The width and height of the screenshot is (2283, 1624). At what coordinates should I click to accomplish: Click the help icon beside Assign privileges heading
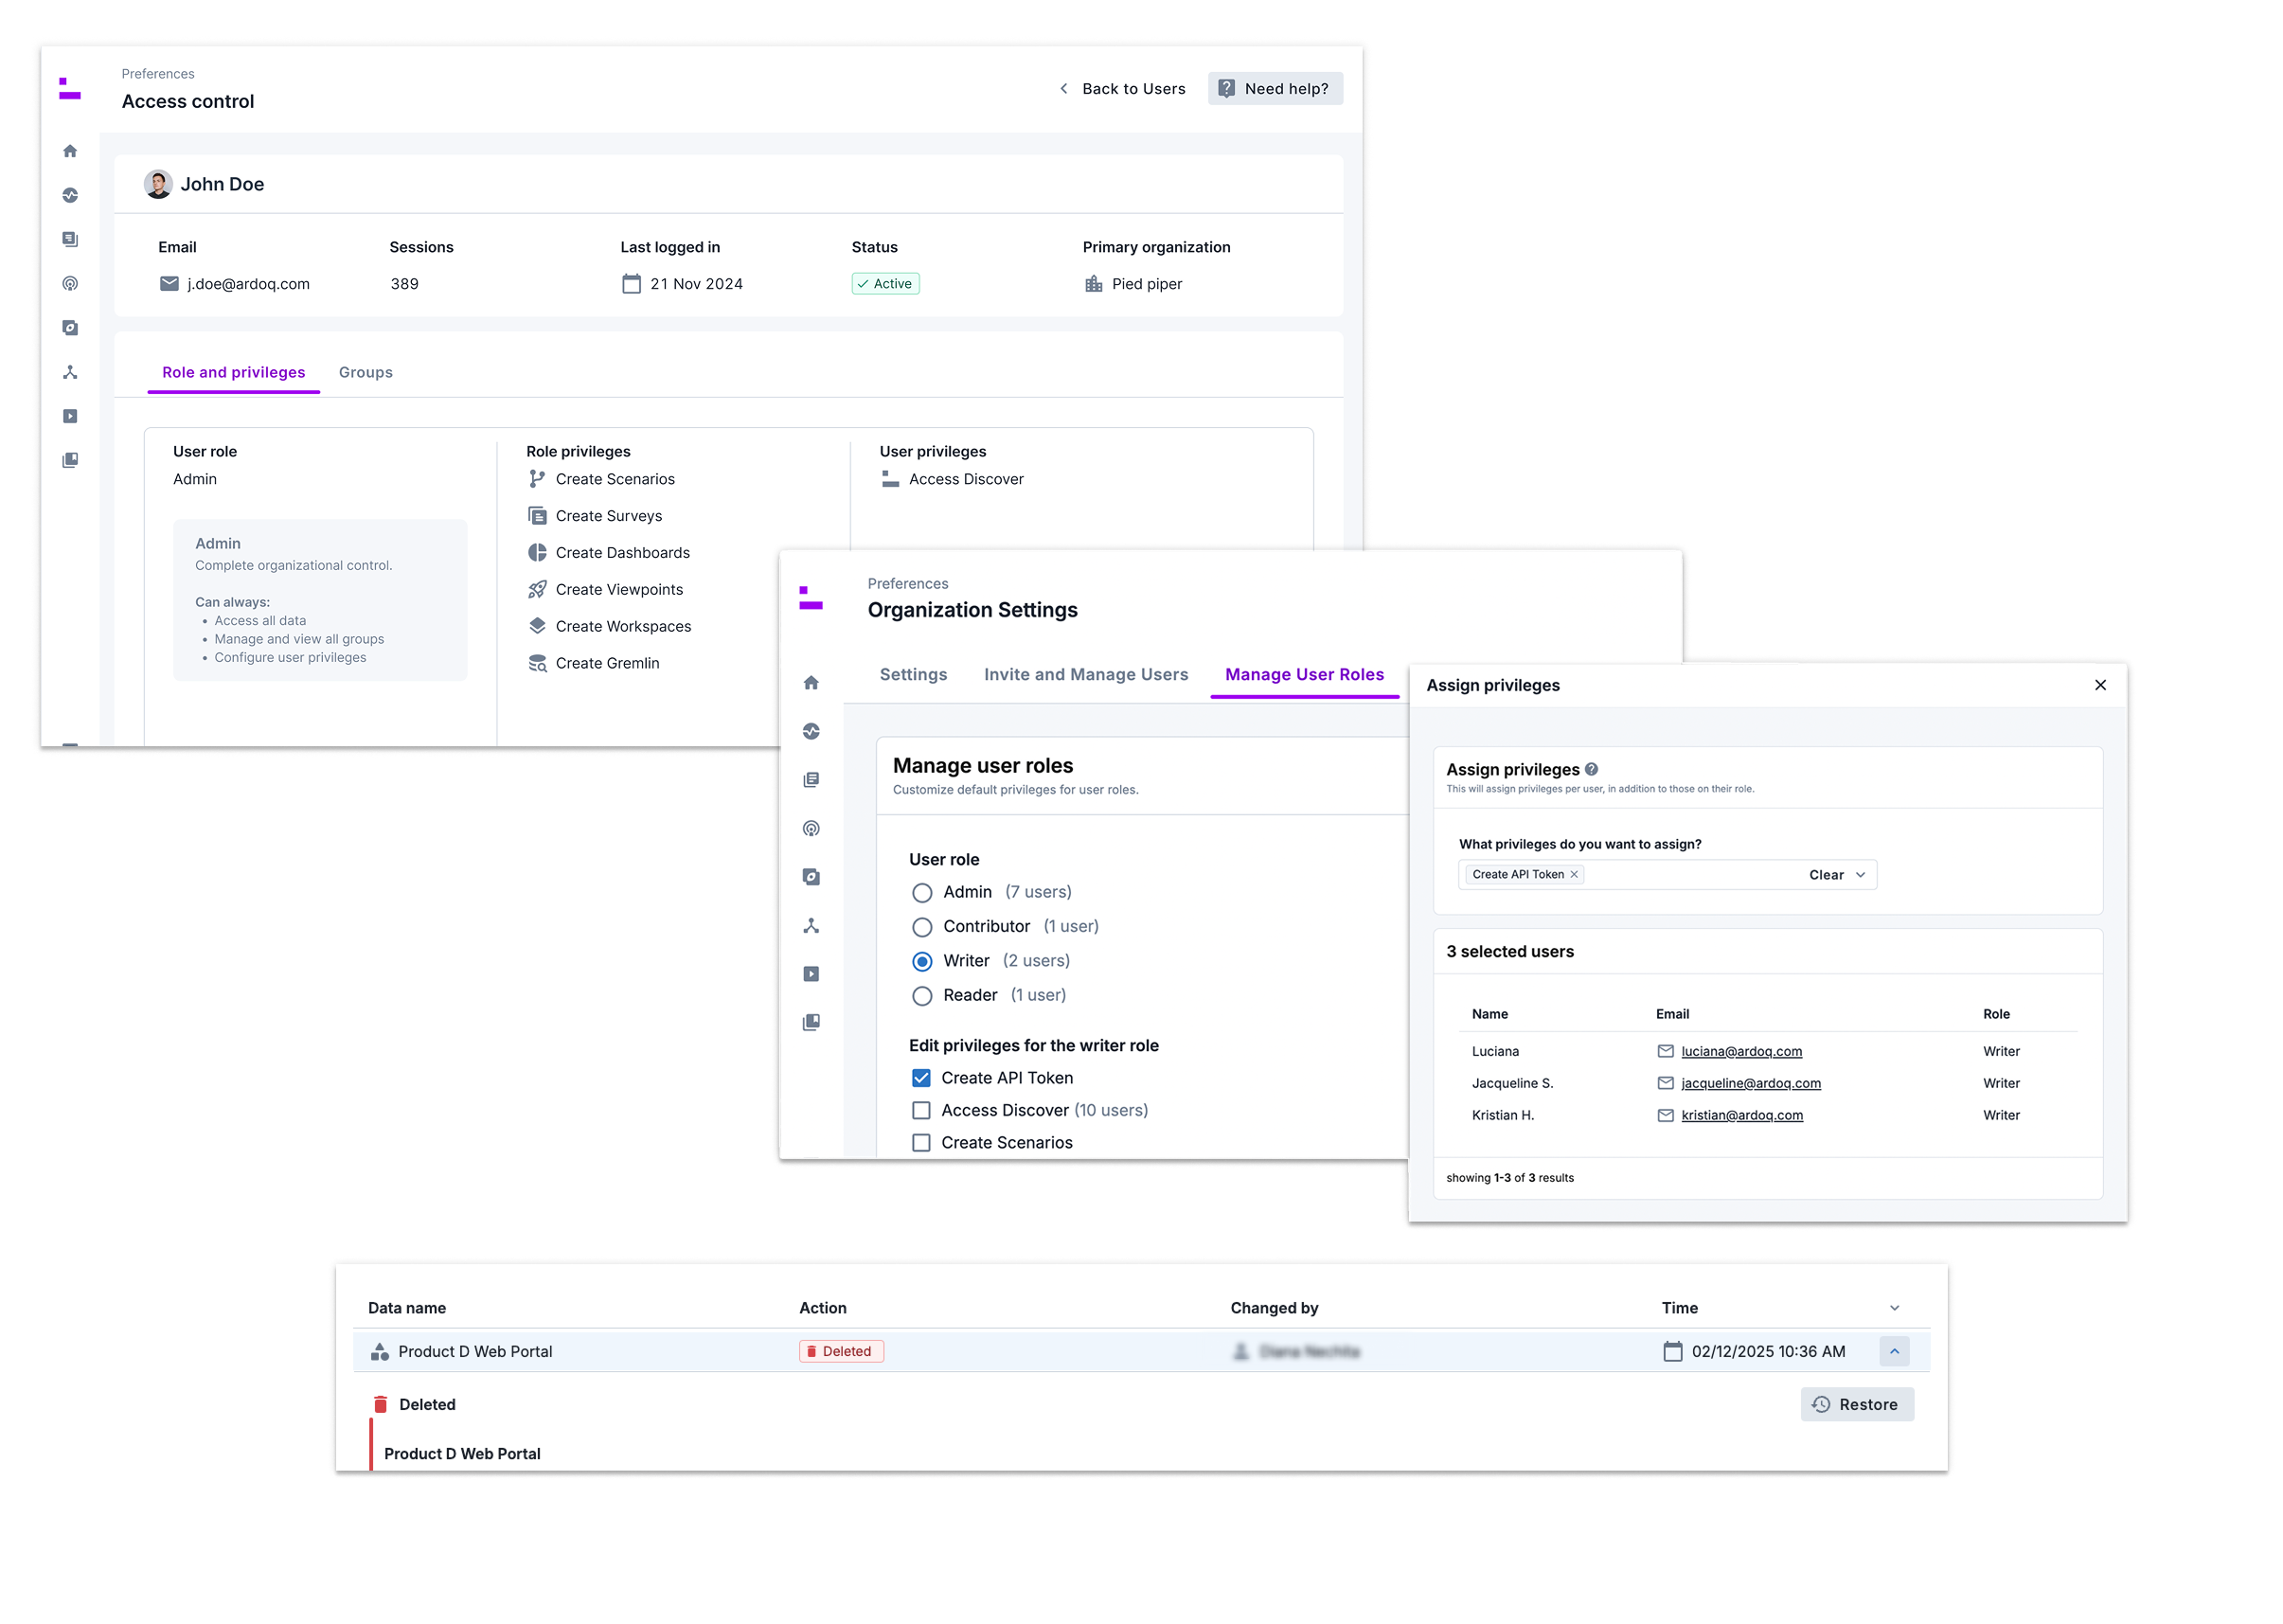point(1591,769)
